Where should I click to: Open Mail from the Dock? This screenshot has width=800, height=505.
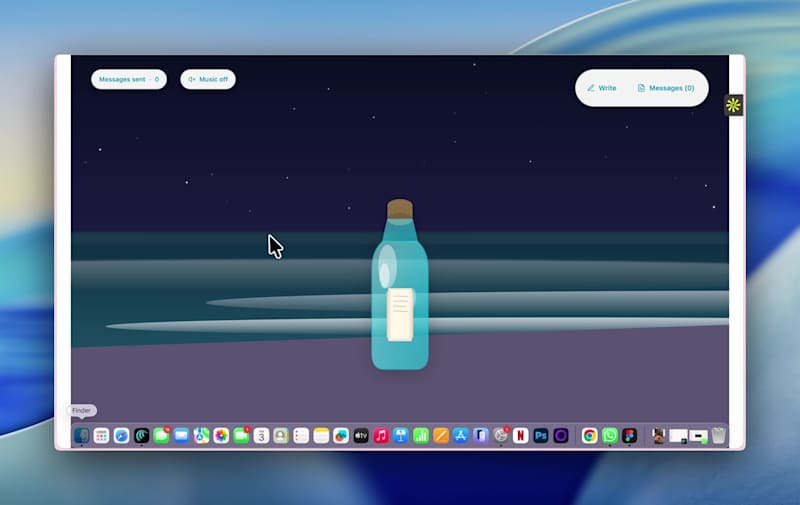tap(181, 436)
